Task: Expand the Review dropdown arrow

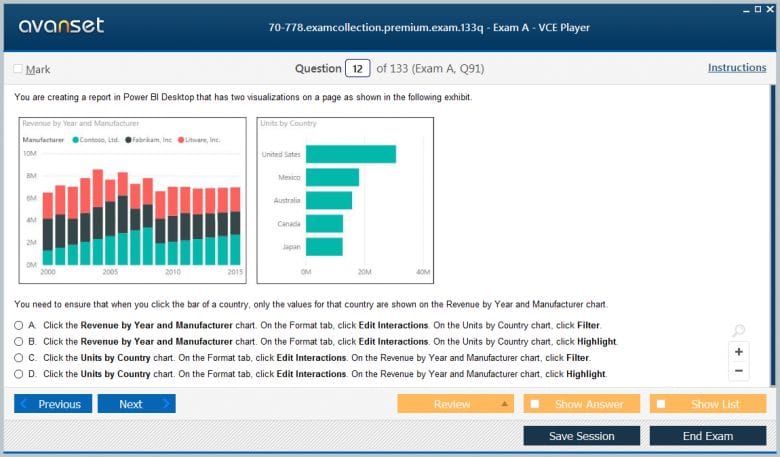Action: click(x=504, y=404)
